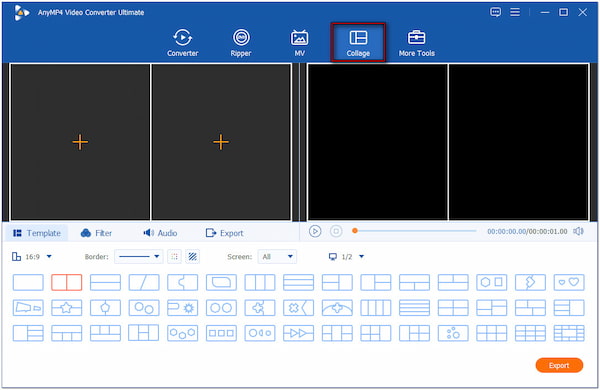Screen dimensions: 600x390
Task: Open the Converter module
Action: coord(183,43)
